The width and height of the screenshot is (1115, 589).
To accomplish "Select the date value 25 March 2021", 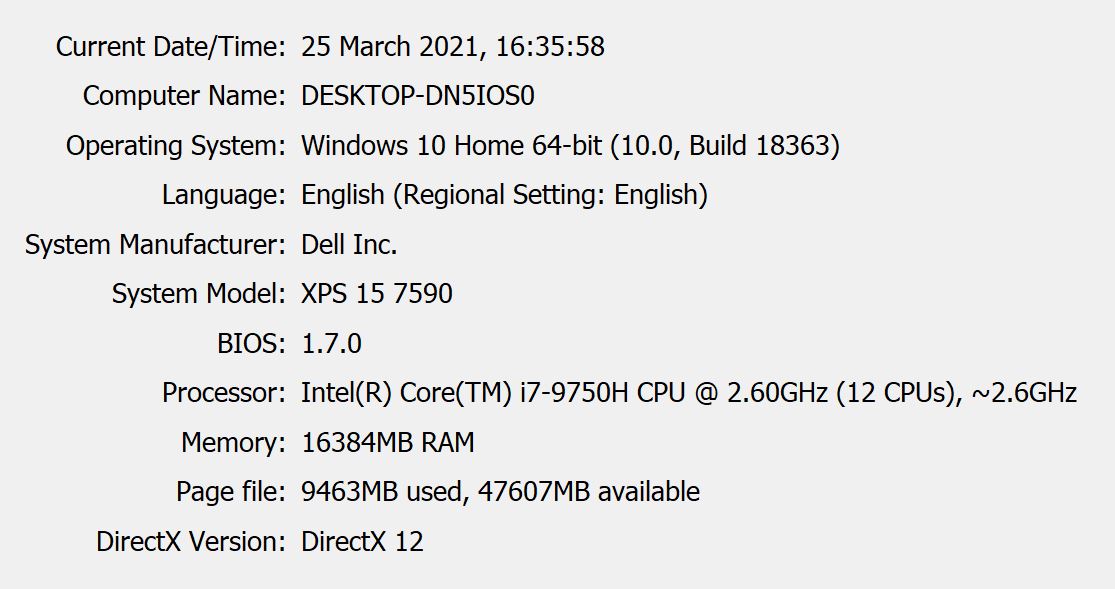I will (393, 47).
